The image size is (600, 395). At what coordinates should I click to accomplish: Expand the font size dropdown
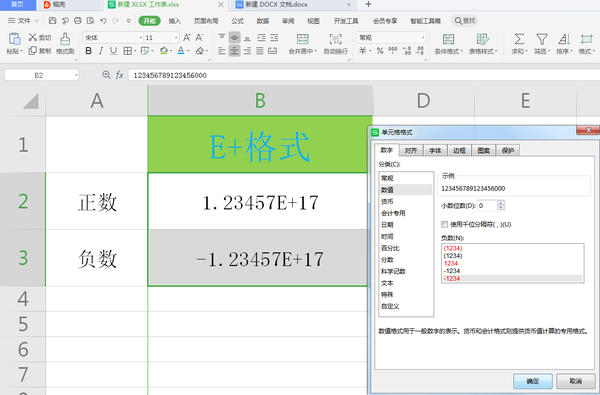[176, 38]
